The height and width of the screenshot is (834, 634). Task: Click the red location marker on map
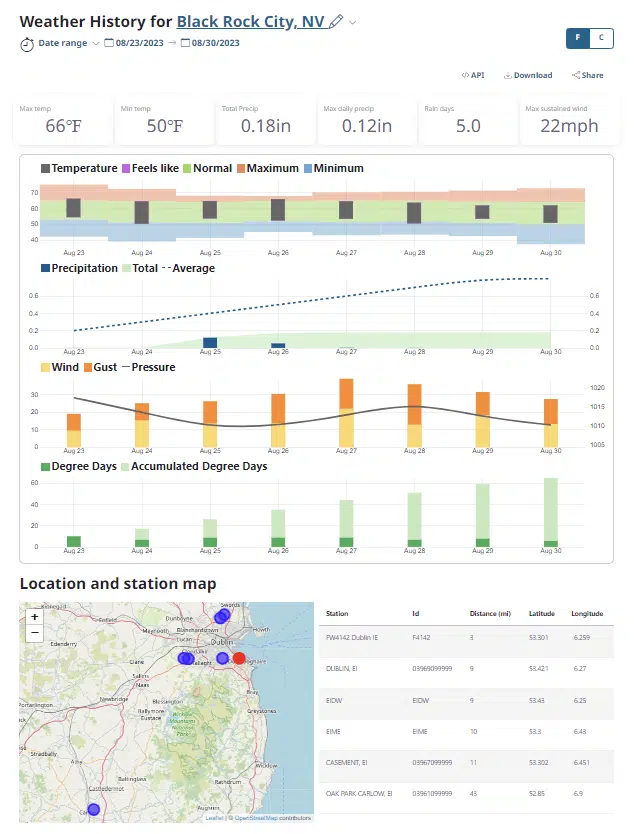pyautogui.click(x=239, y=658)
